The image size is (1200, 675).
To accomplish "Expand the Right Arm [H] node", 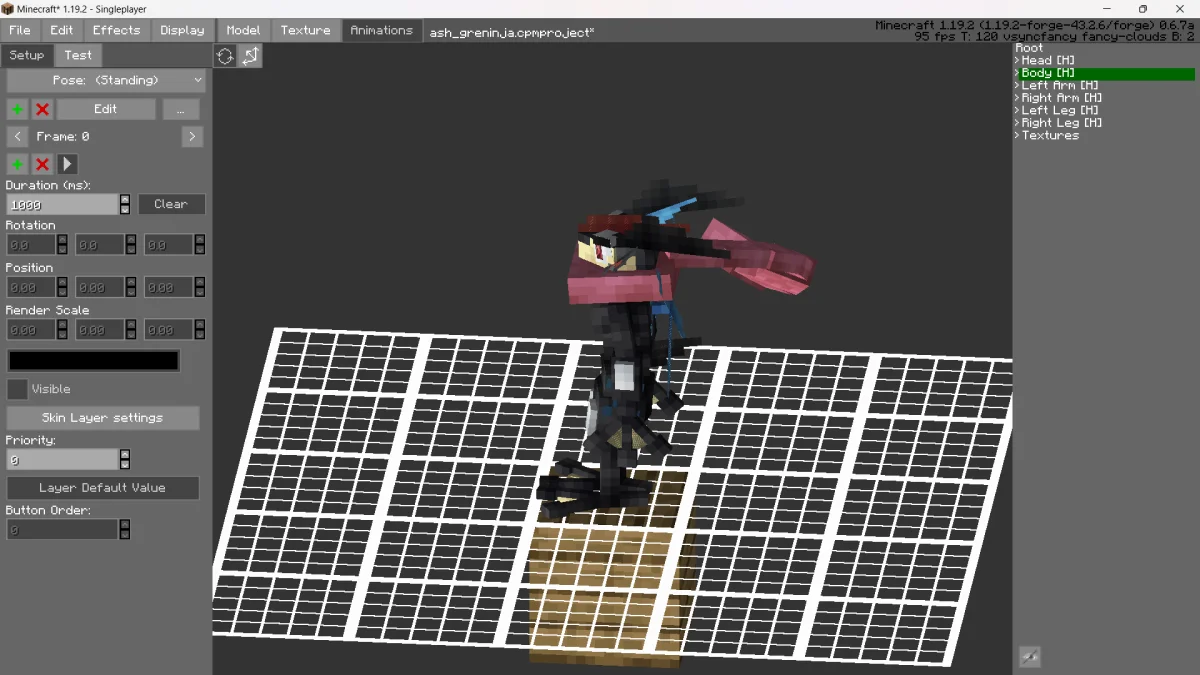I will [1017, 98].
